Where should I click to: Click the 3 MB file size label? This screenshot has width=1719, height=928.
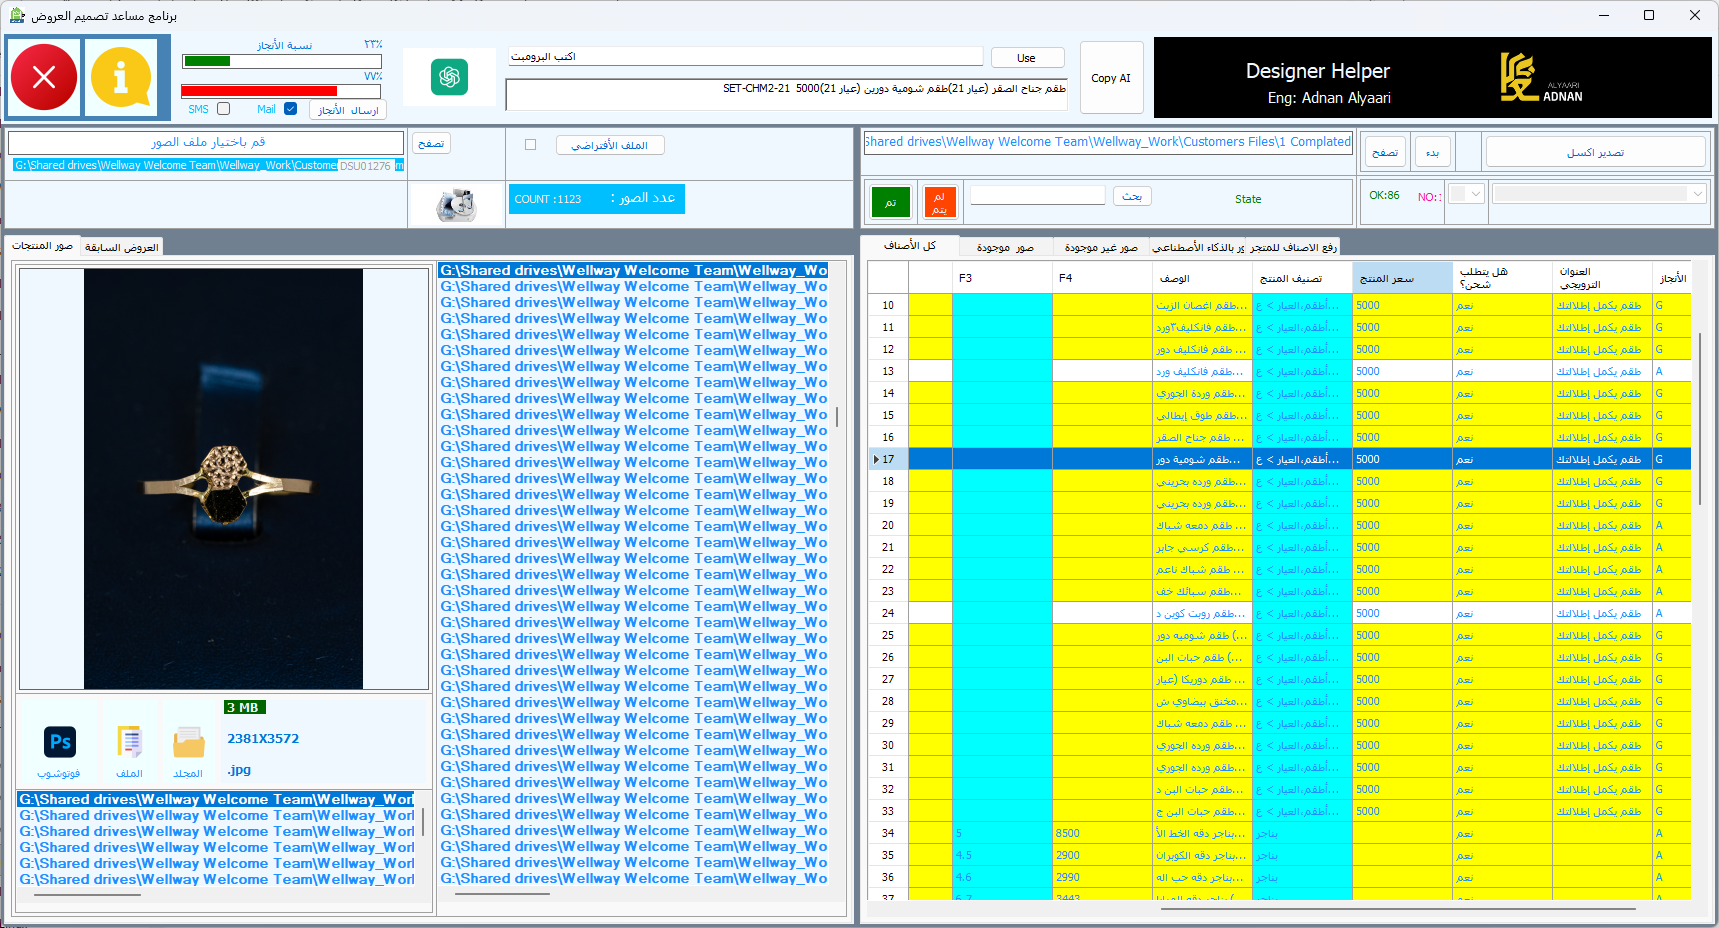[x=243, y=707]
